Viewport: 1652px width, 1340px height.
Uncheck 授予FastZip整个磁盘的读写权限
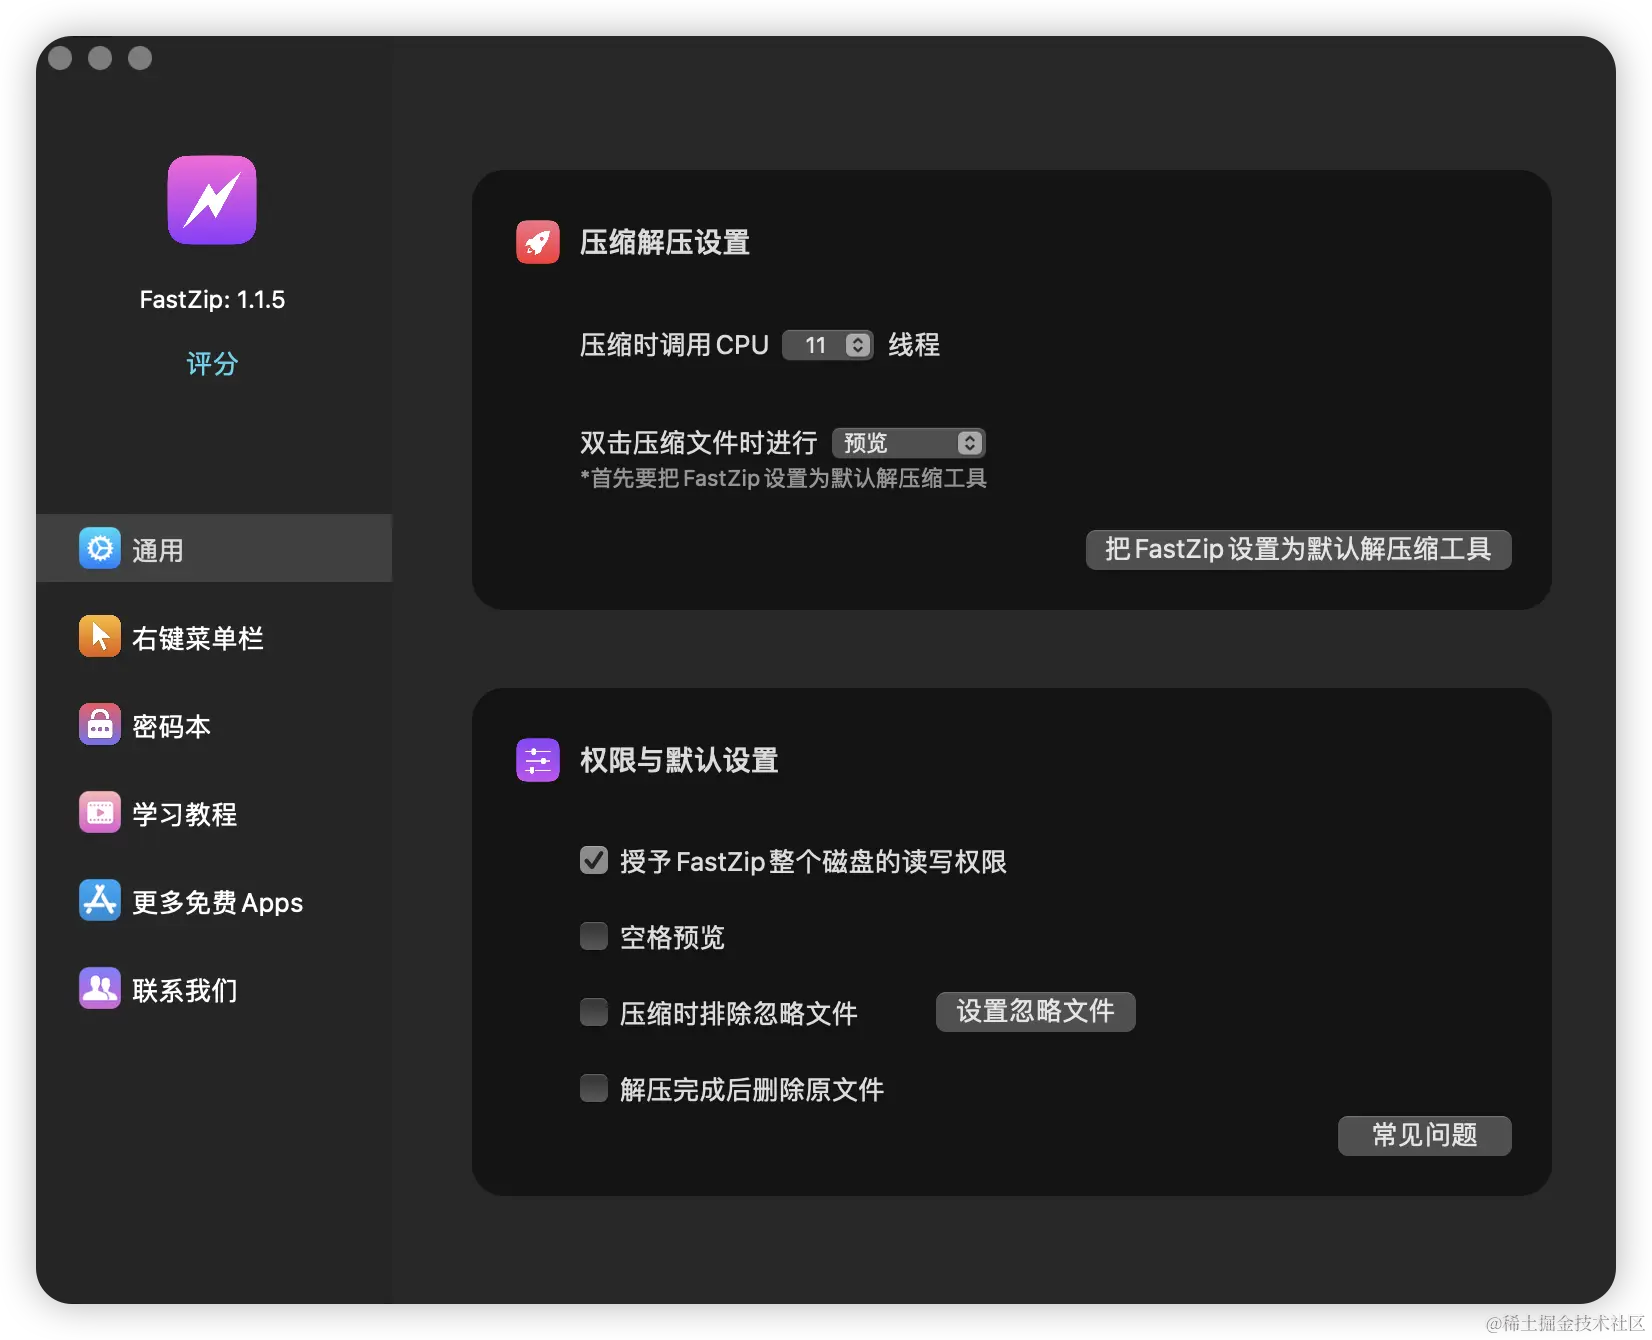coord(594,860)
